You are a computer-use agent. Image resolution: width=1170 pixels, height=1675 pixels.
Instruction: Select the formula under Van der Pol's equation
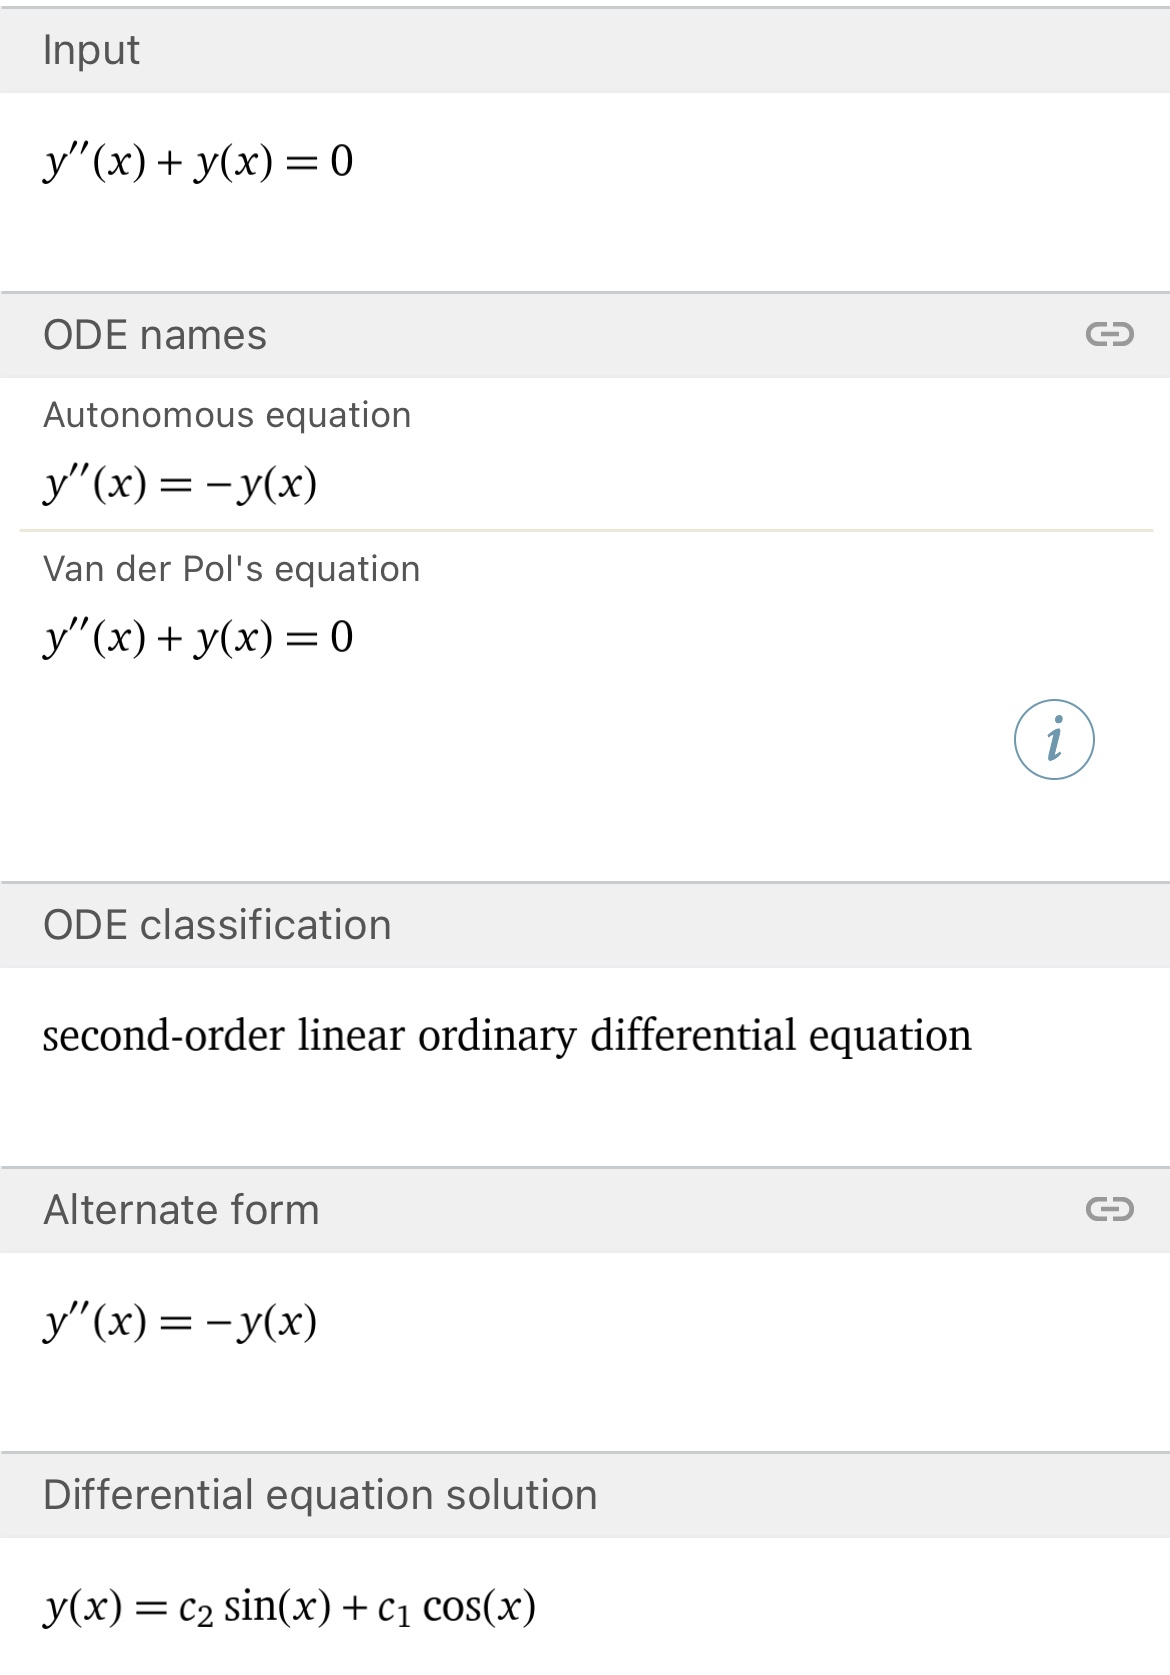[198, 637]
